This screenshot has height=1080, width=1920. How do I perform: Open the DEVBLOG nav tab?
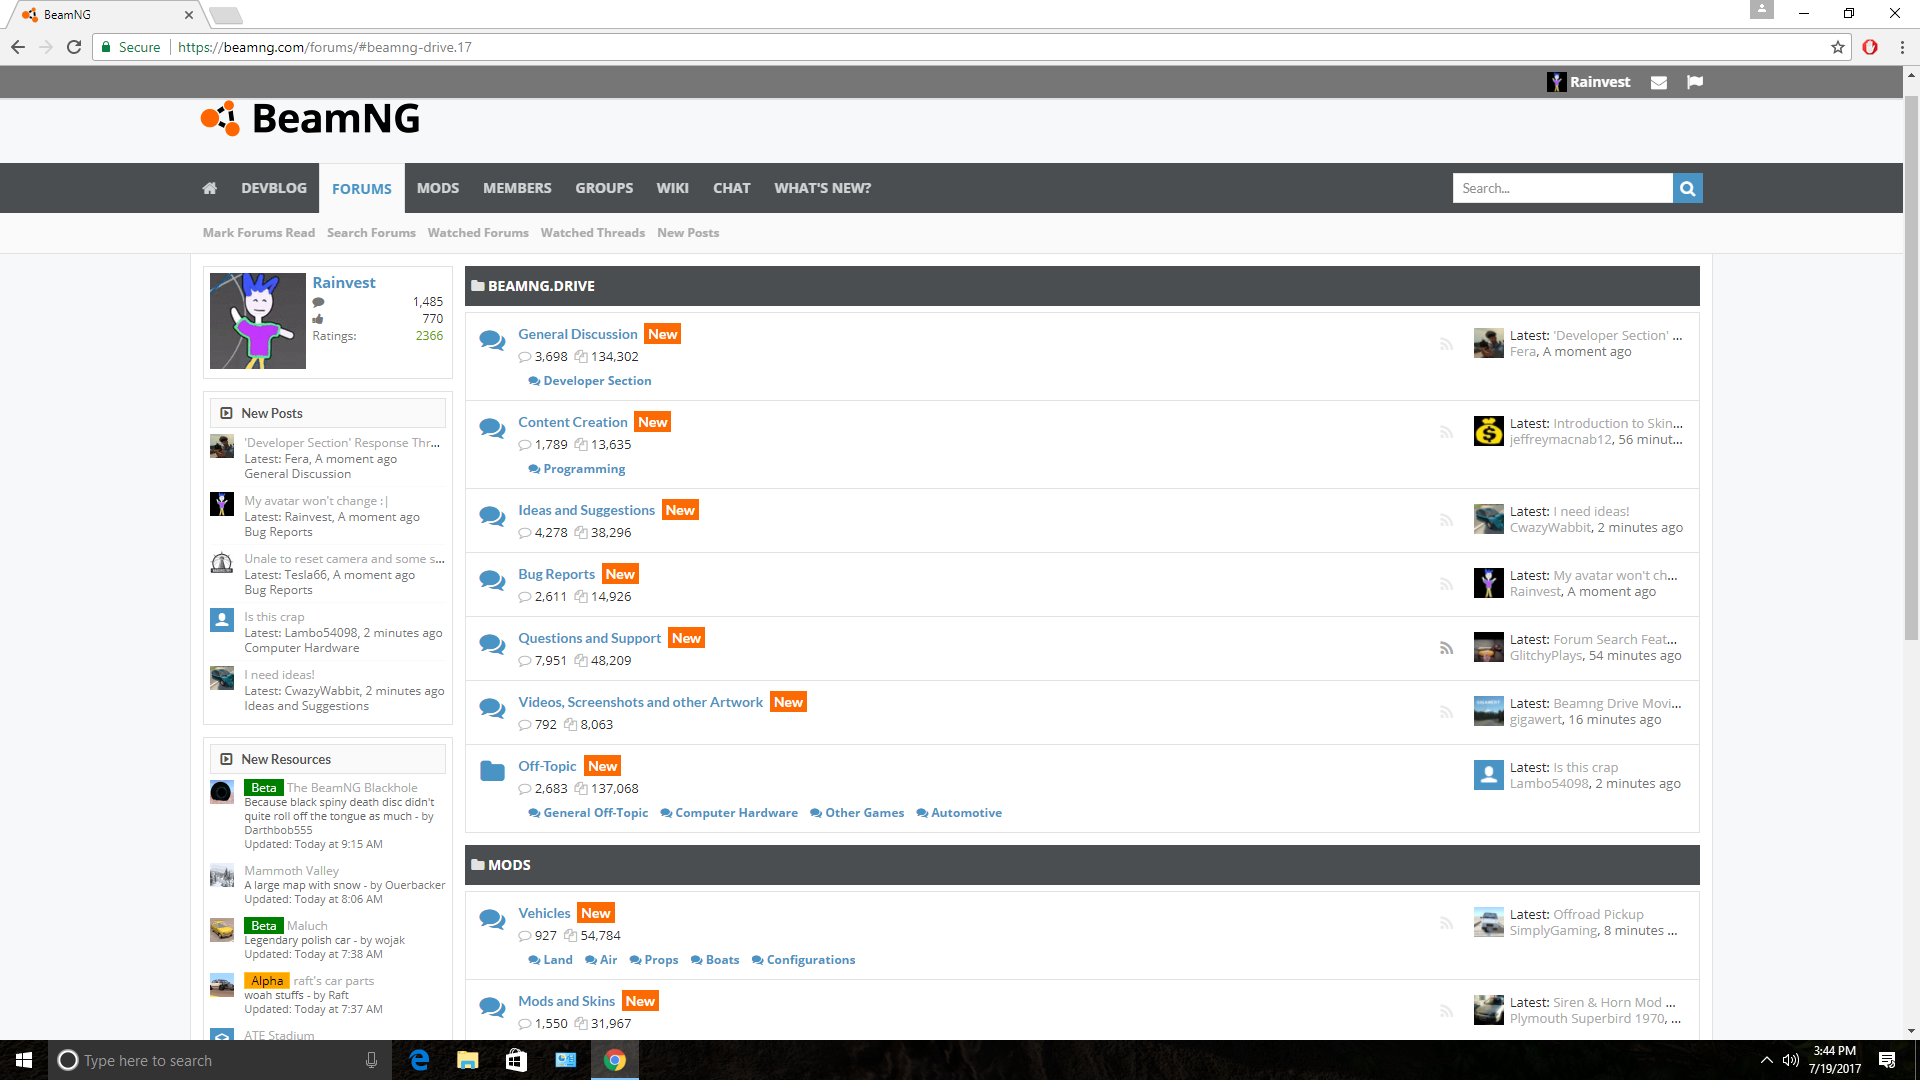(x=274, y=188)
